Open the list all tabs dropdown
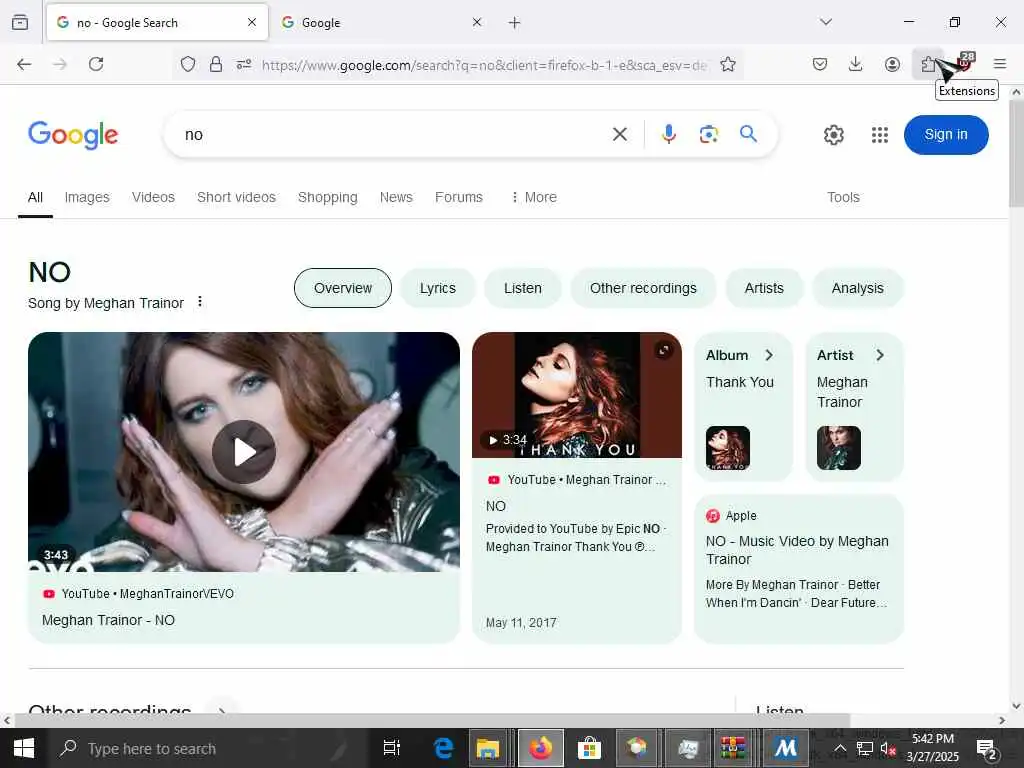 click(826, 22)
